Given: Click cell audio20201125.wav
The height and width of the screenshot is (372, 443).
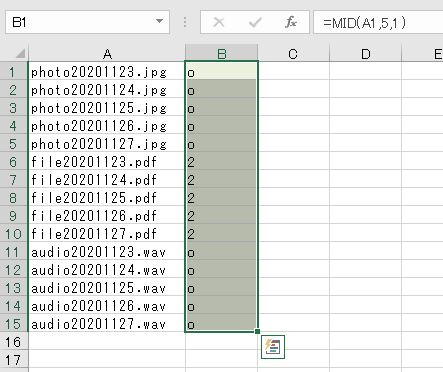Looking at the screenshot, I should (107, 288).
